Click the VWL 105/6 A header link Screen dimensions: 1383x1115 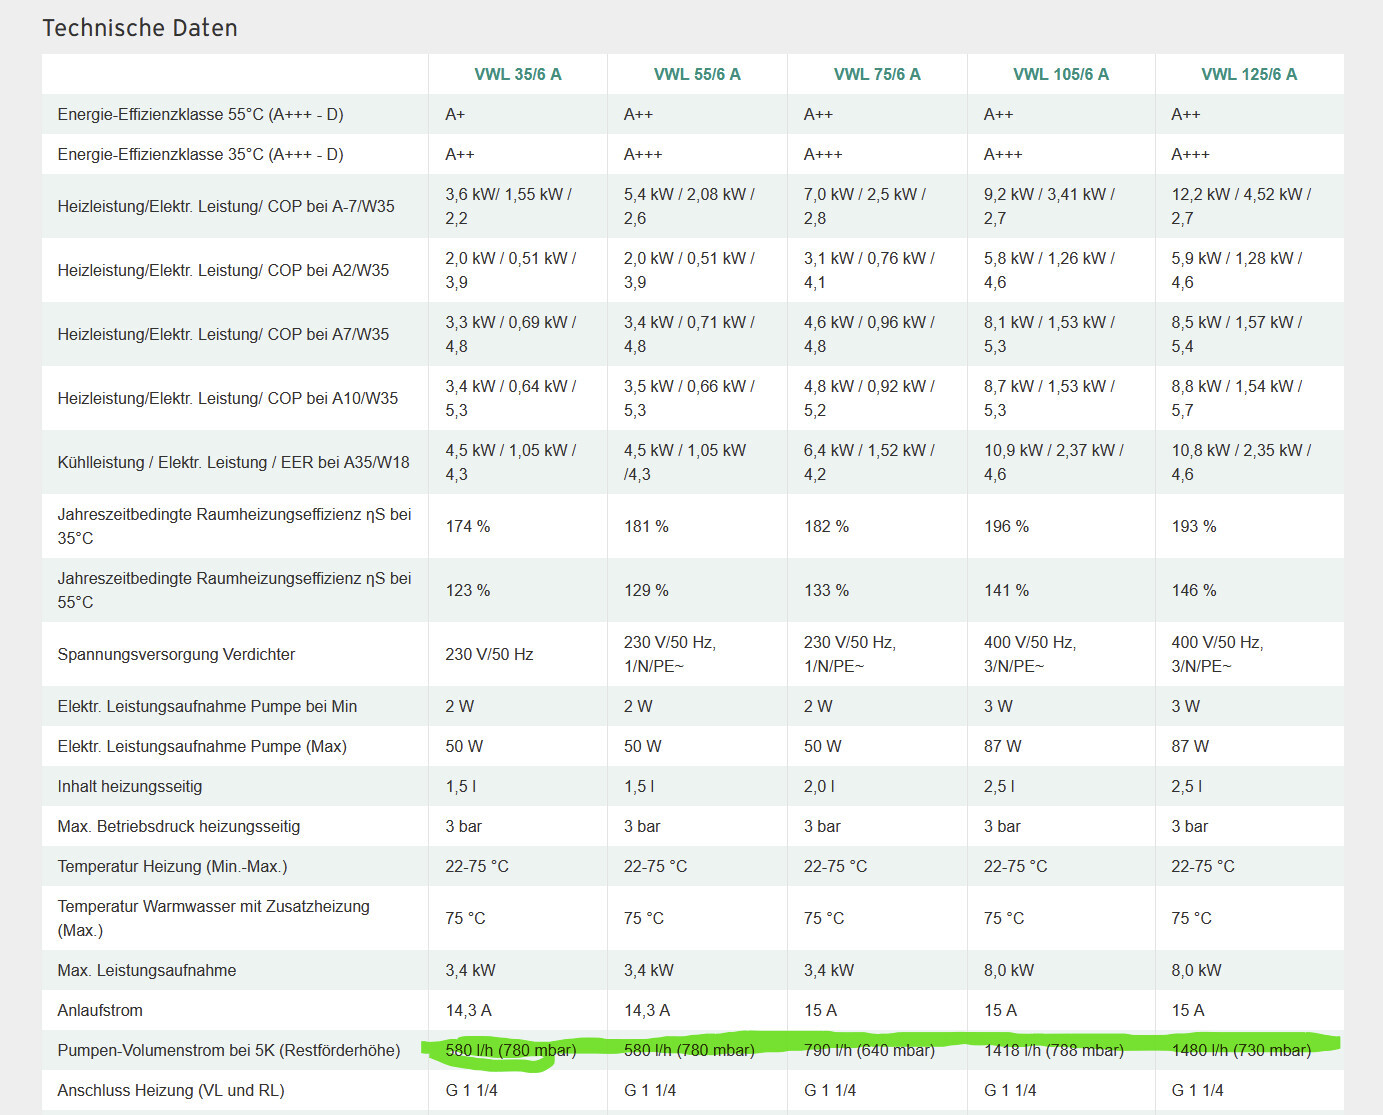point(1060,74)
